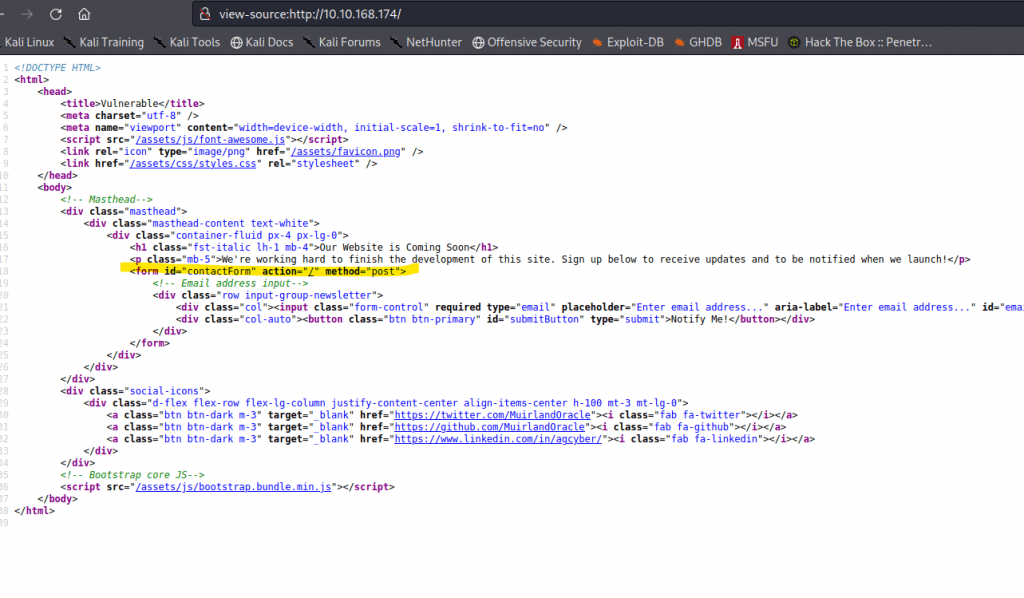
Task: Click the <!-- Bootstrap core JS--> comment
Action: 133,475
